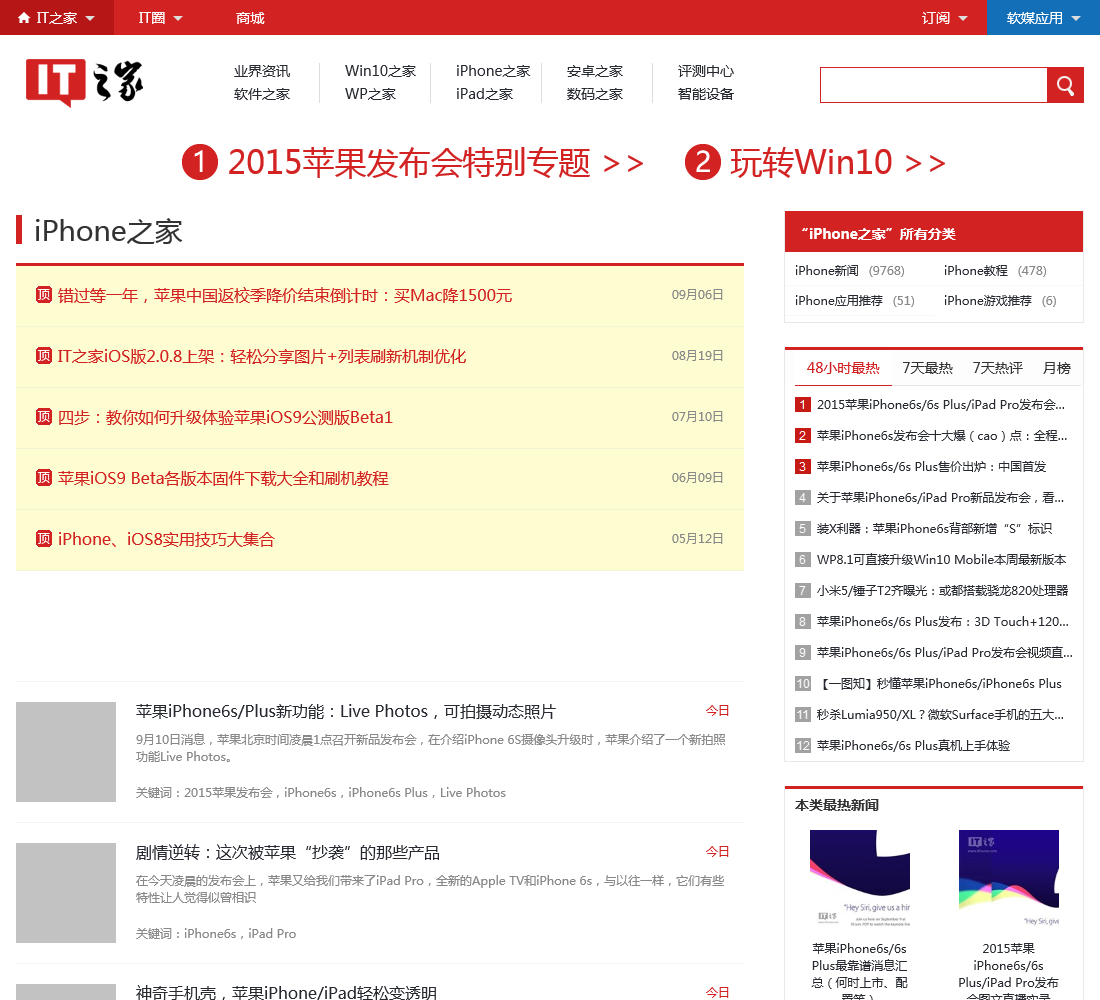Screen dimensions: 1100x1000
Task: Open hot item 秒杀Lumia950/XL
Action: [940, 715]
